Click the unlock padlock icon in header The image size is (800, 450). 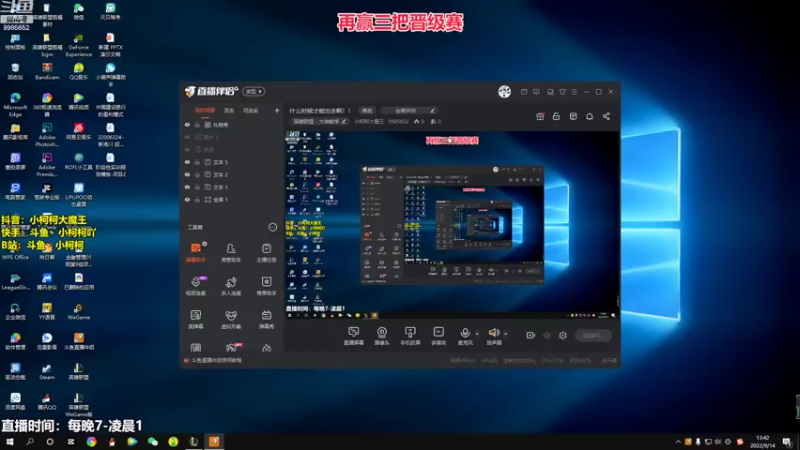point(556,116)
